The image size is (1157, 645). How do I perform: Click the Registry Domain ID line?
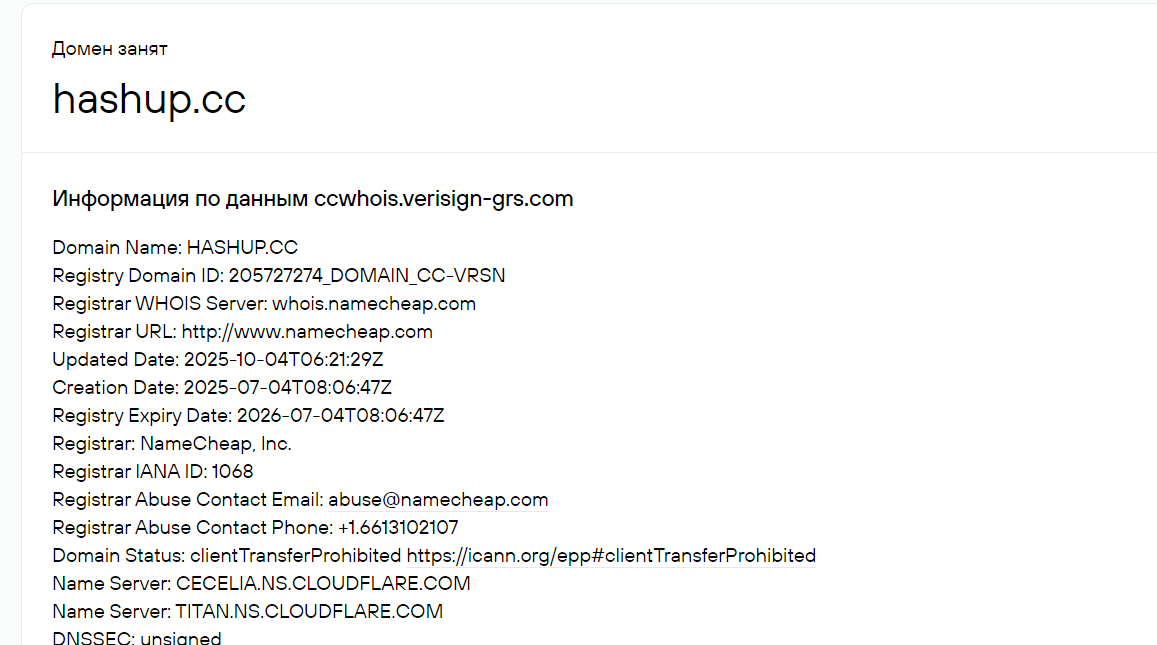[279, 275]
